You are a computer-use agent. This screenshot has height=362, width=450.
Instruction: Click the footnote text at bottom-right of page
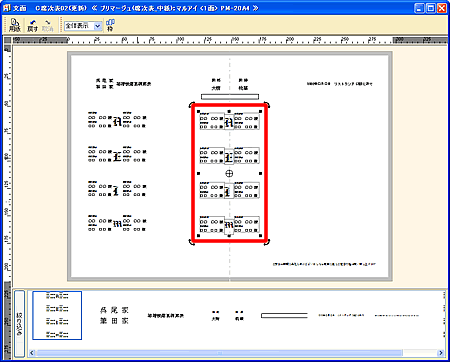[x=324, y=264]
